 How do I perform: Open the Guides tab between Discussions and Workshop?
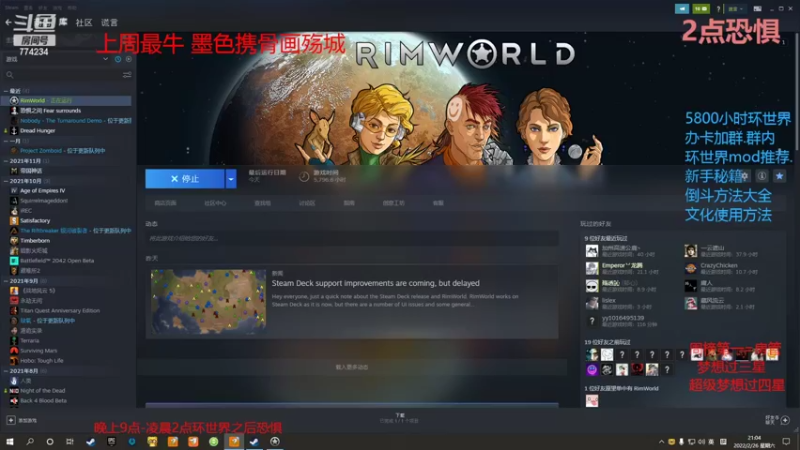(349, 203)
